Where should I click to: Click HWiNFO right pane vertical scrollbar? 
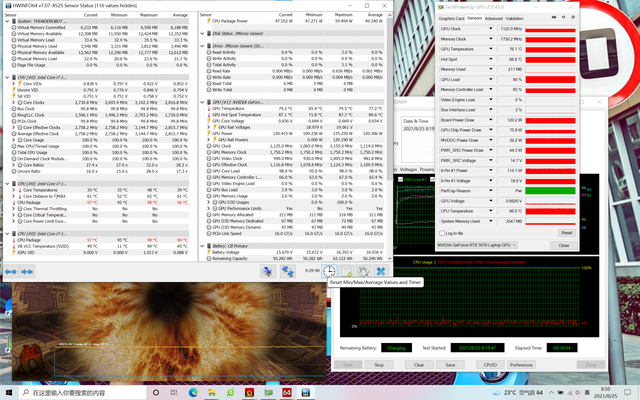(x=389, y=137)
